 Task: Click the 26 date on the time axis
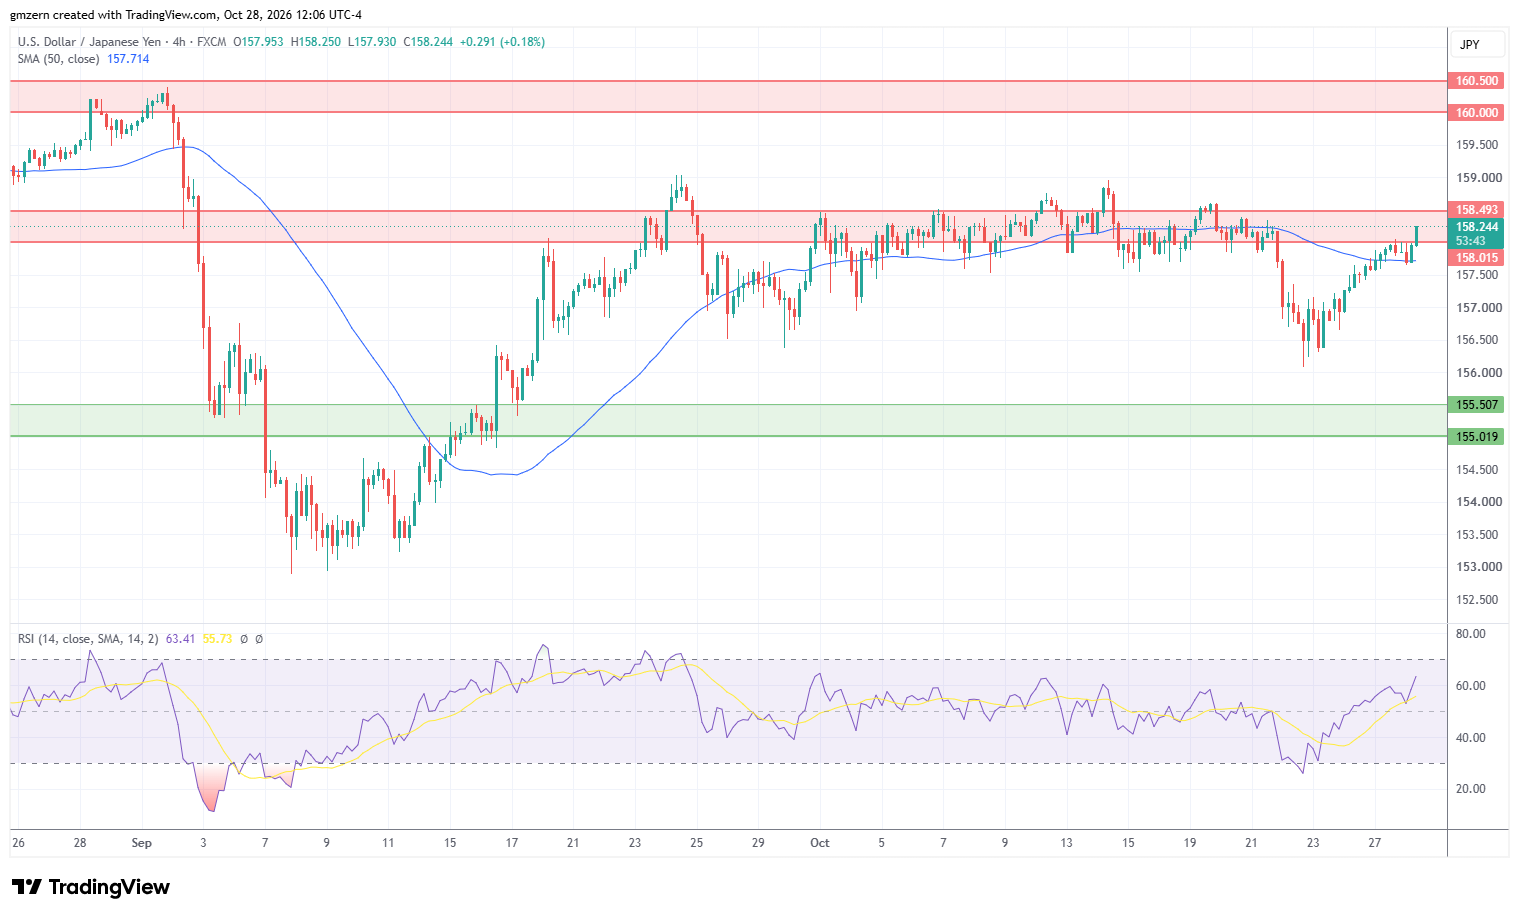tap(18, 843)
